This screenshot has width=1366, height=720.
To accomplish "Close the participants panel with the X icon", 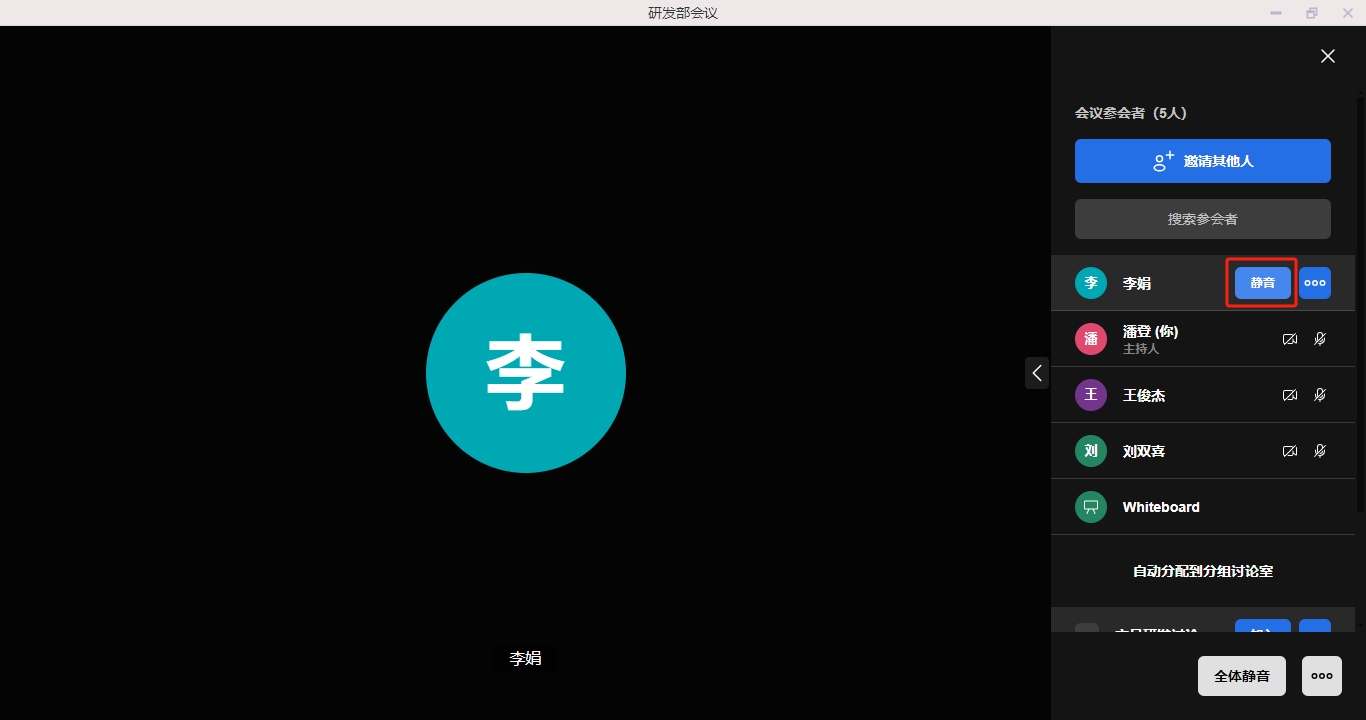I will point(1327,56).
